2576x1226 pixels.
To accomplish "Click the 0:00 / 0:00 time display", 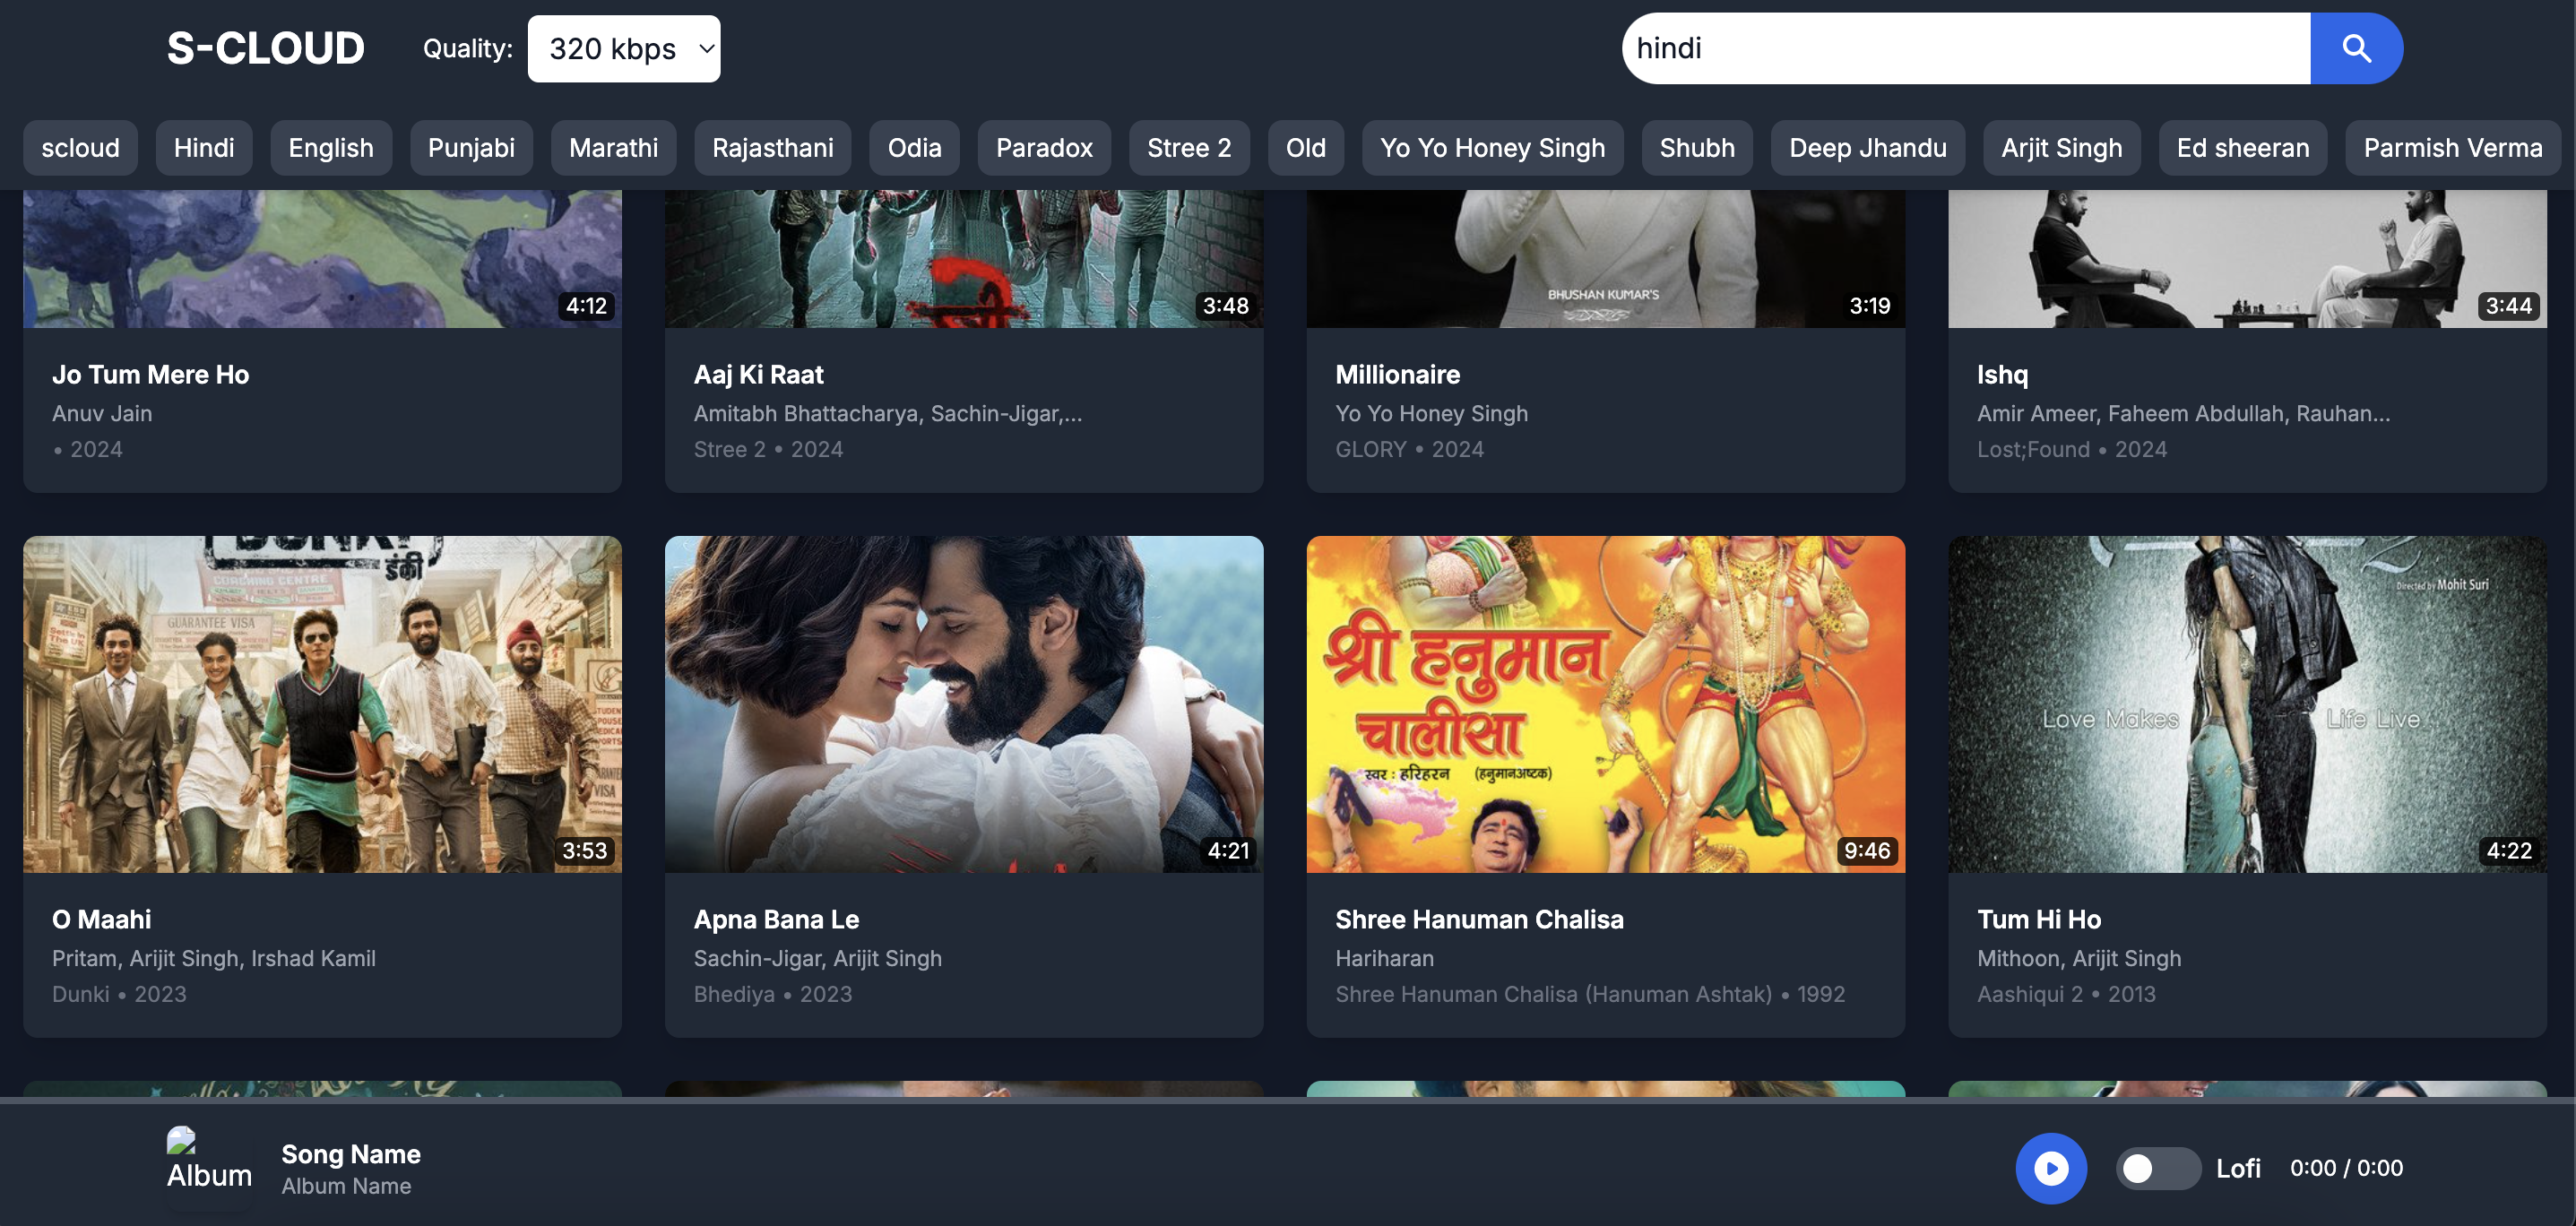I will (2346, 1168).
